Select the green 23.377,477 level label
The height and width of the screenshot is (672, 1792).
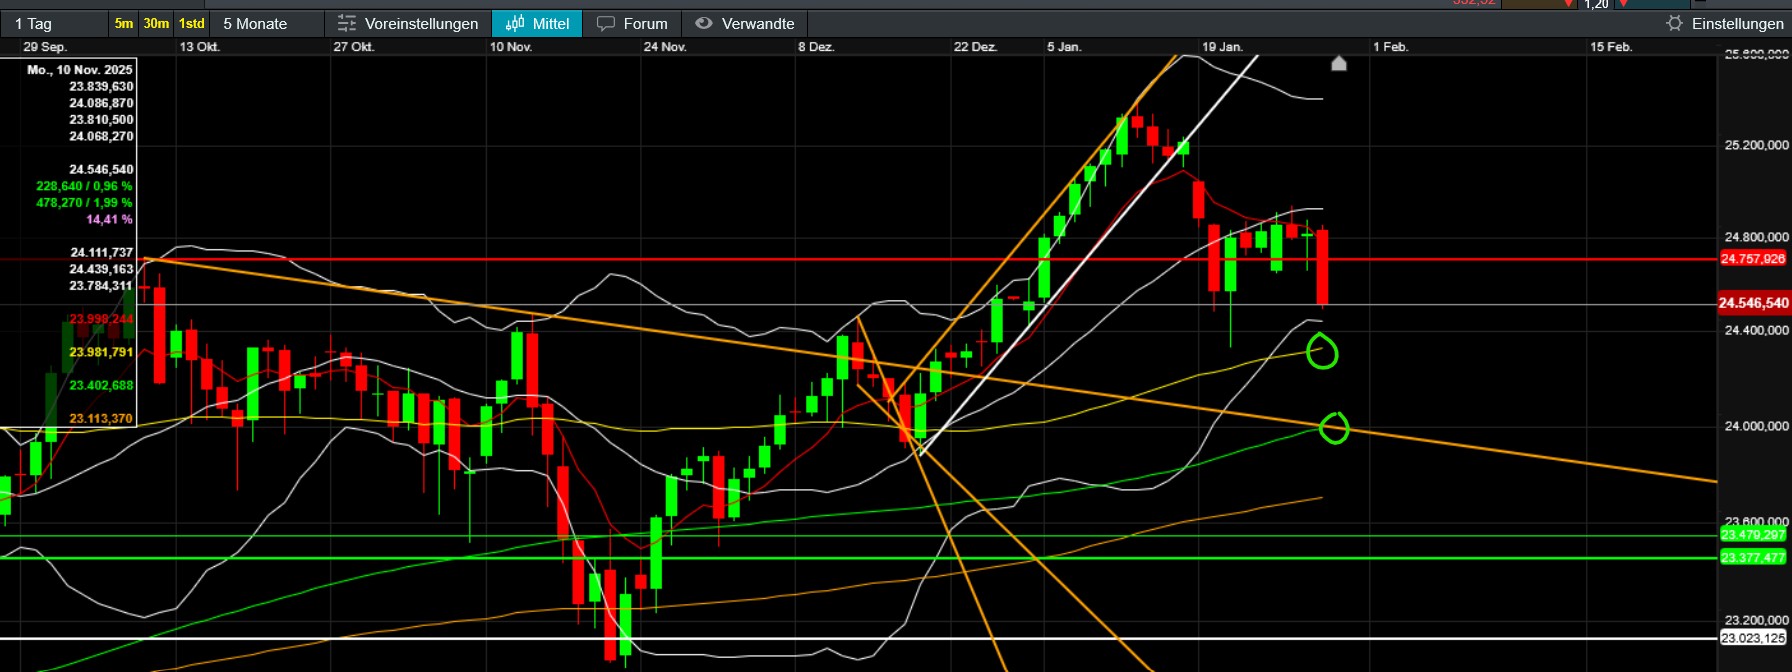coord(1753,558)
